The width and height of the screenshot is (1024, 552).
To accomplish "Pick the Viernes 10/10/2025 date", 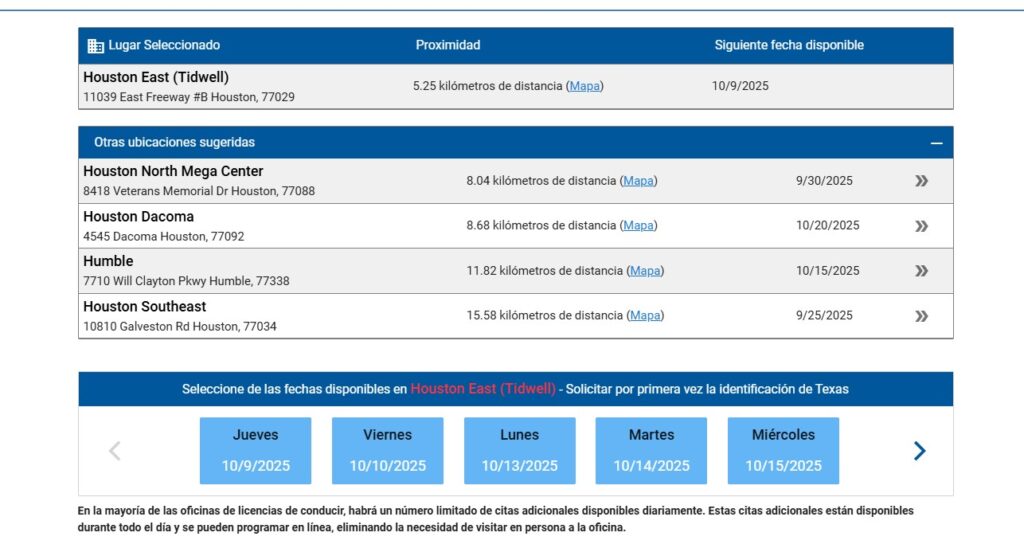I will [388, 450].
